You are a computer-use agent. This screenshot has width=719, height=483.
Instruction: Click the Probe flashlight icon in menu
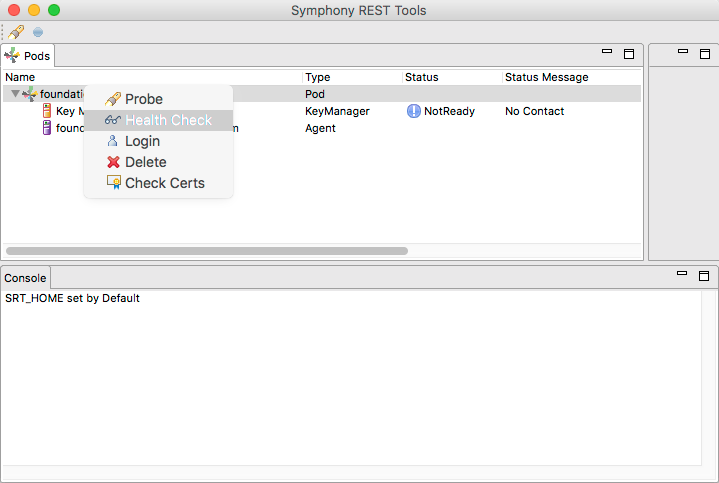(x=113, y=99)
